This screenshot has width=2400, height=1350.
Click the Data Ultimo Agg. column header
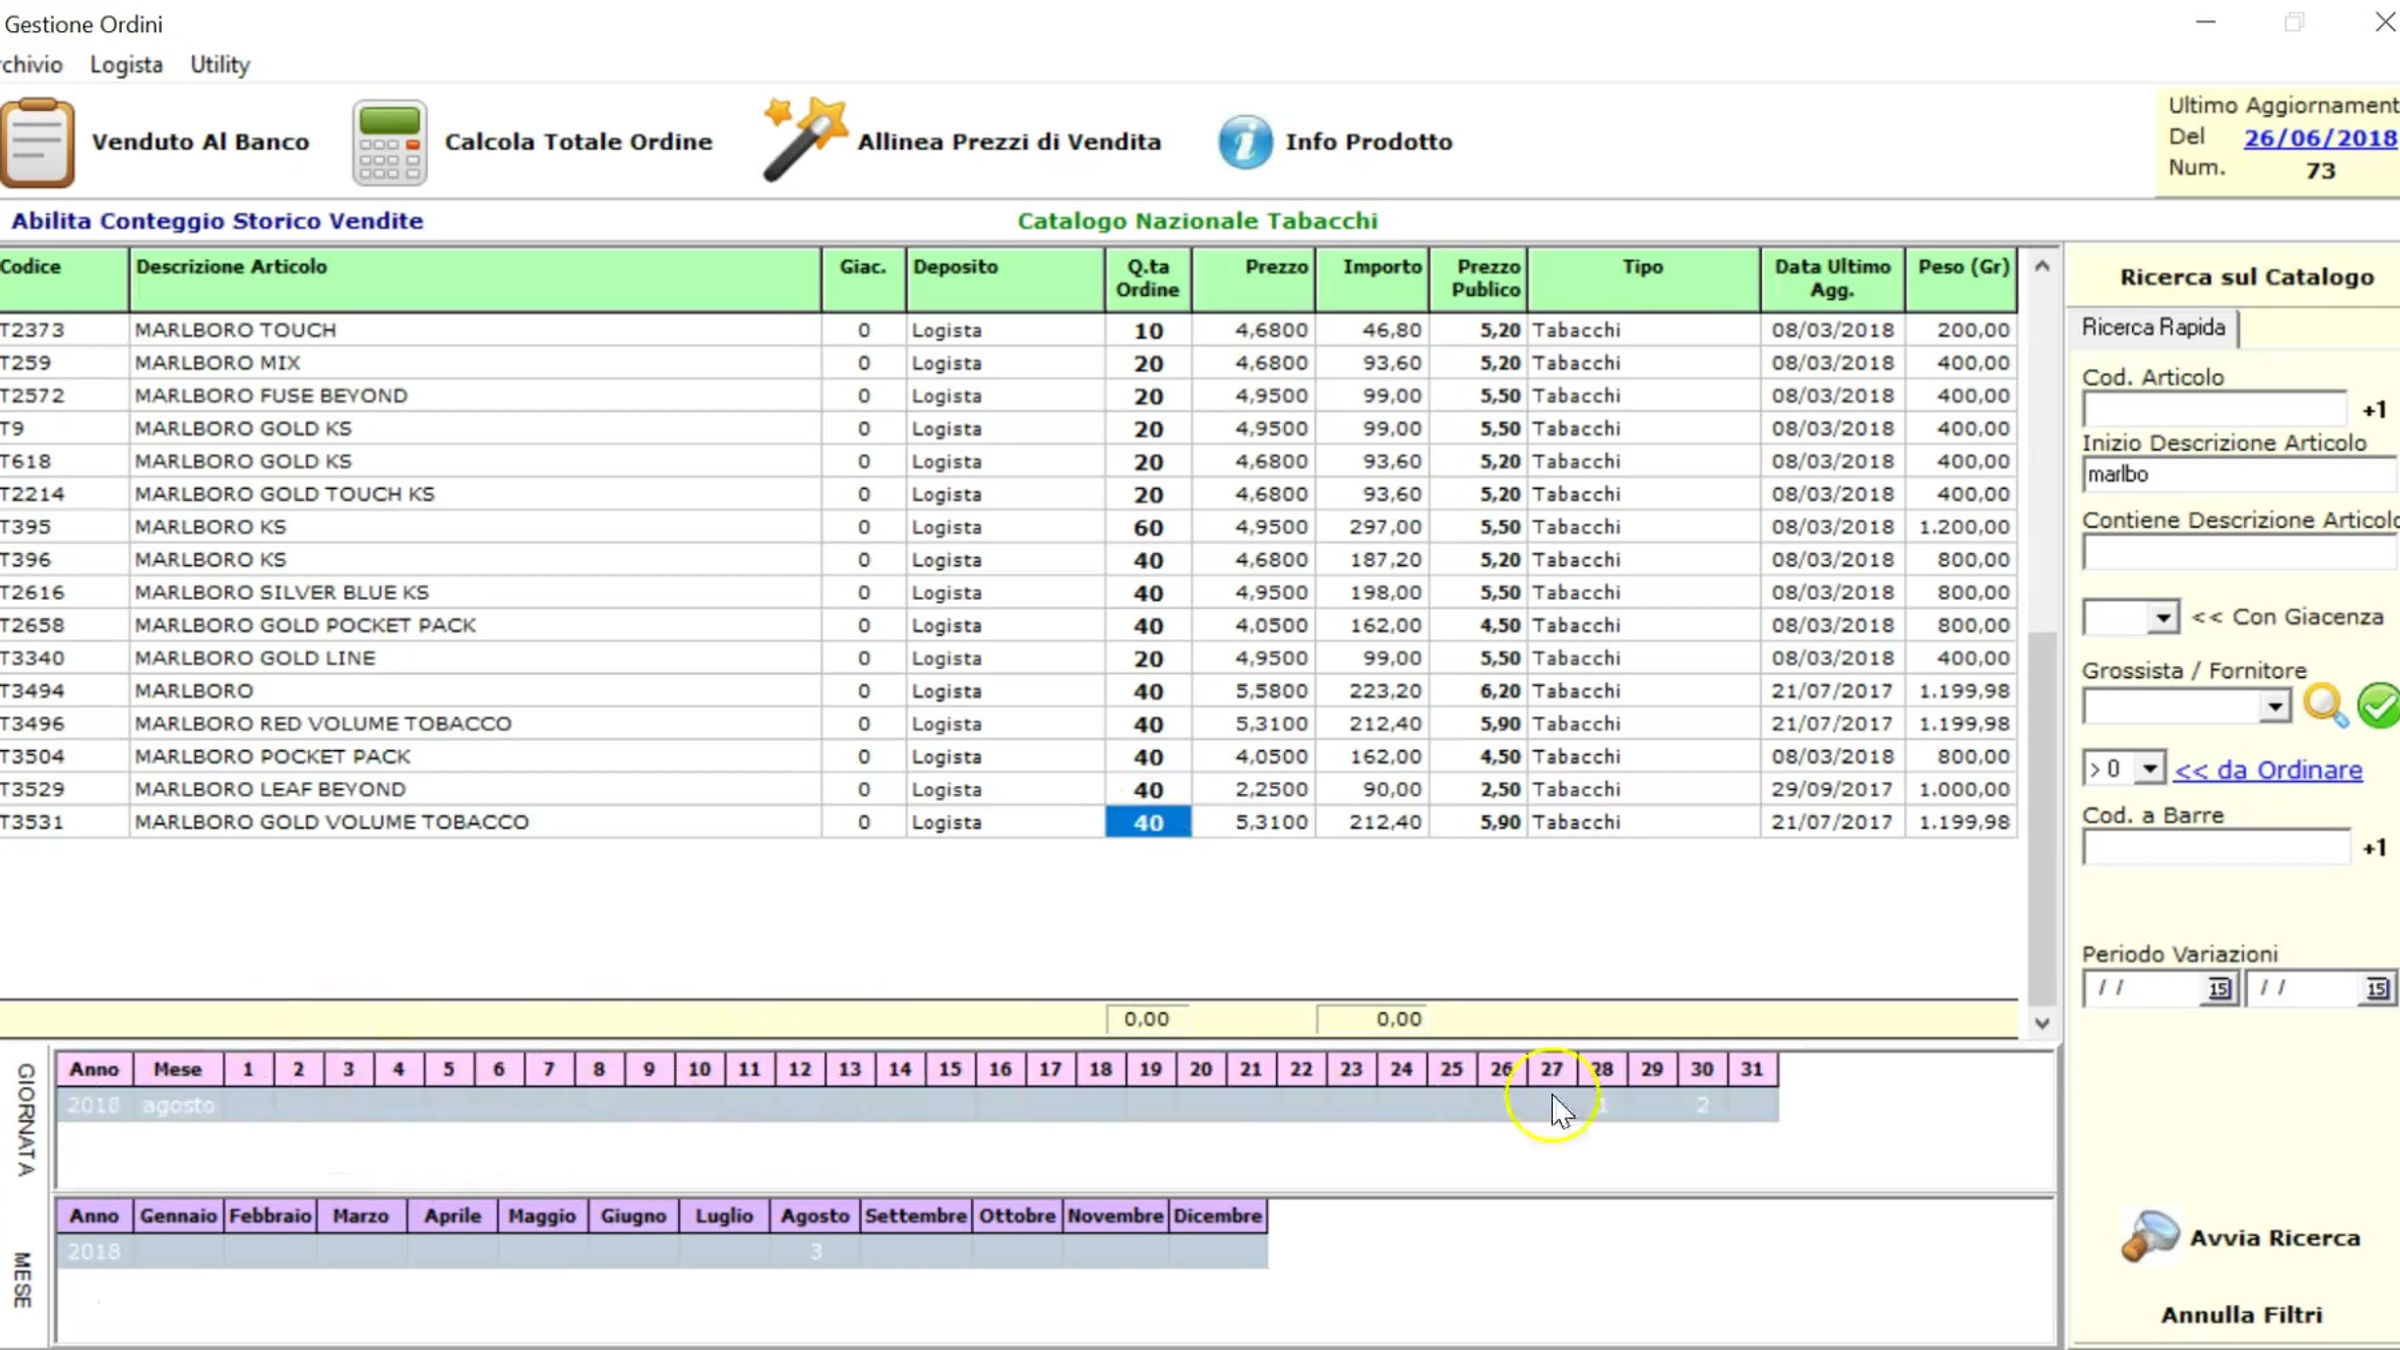(1832, 279)
